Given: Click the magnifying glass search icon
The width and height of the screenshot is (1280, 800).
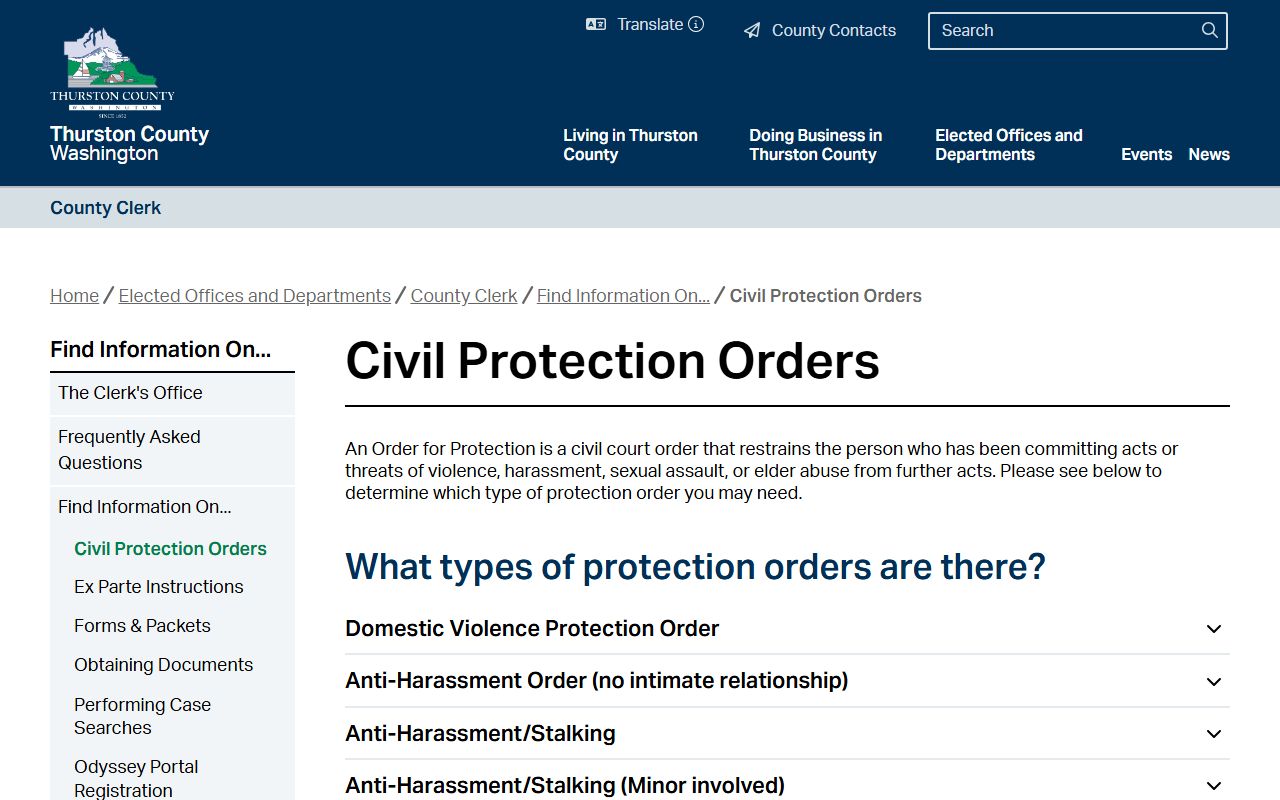Looking at the screenshot, I should 1210,30.
